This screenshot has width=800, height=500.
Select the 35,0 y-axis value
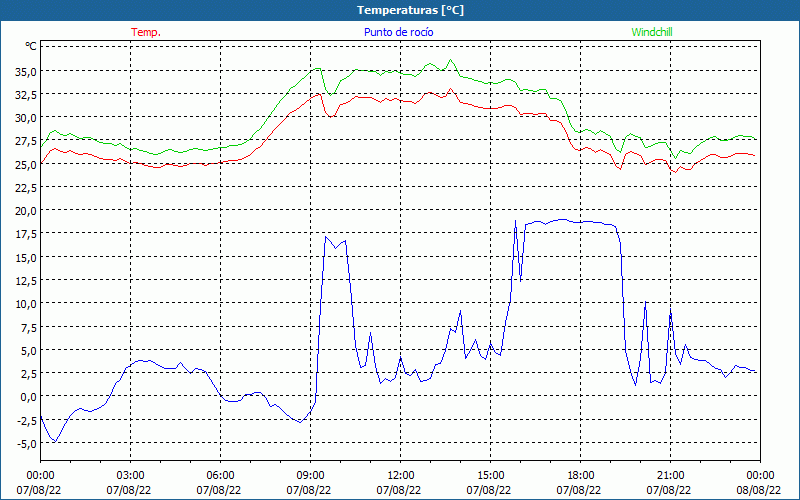click(27, 72)
